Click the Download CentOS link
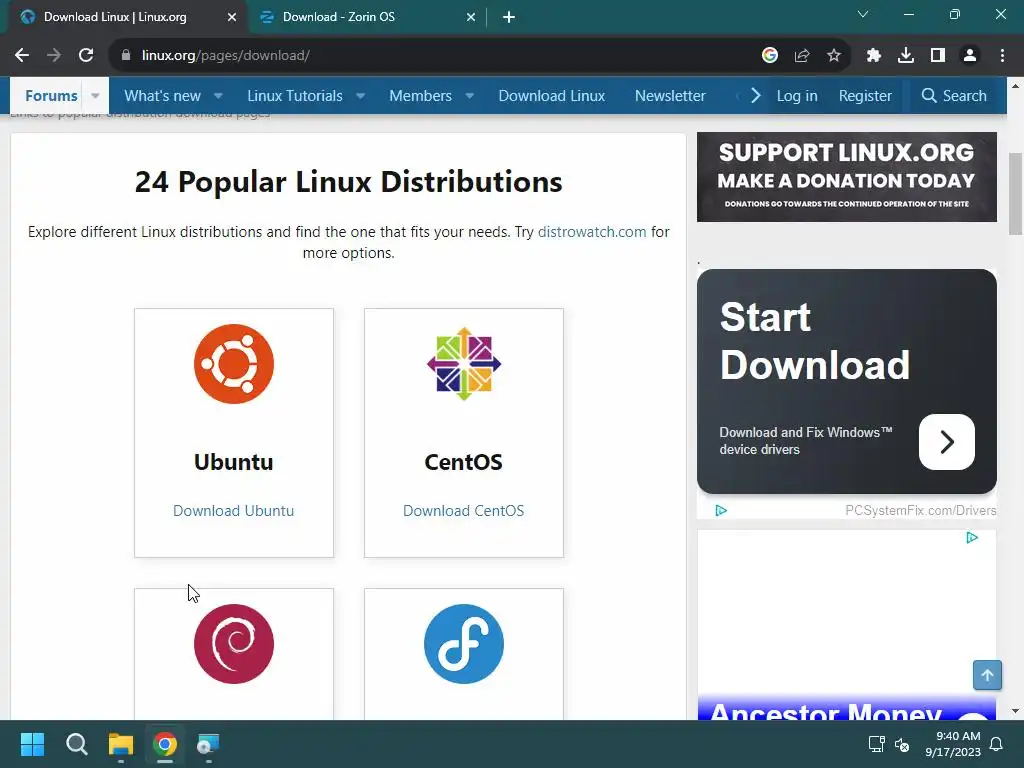 (x=464, y=511)
